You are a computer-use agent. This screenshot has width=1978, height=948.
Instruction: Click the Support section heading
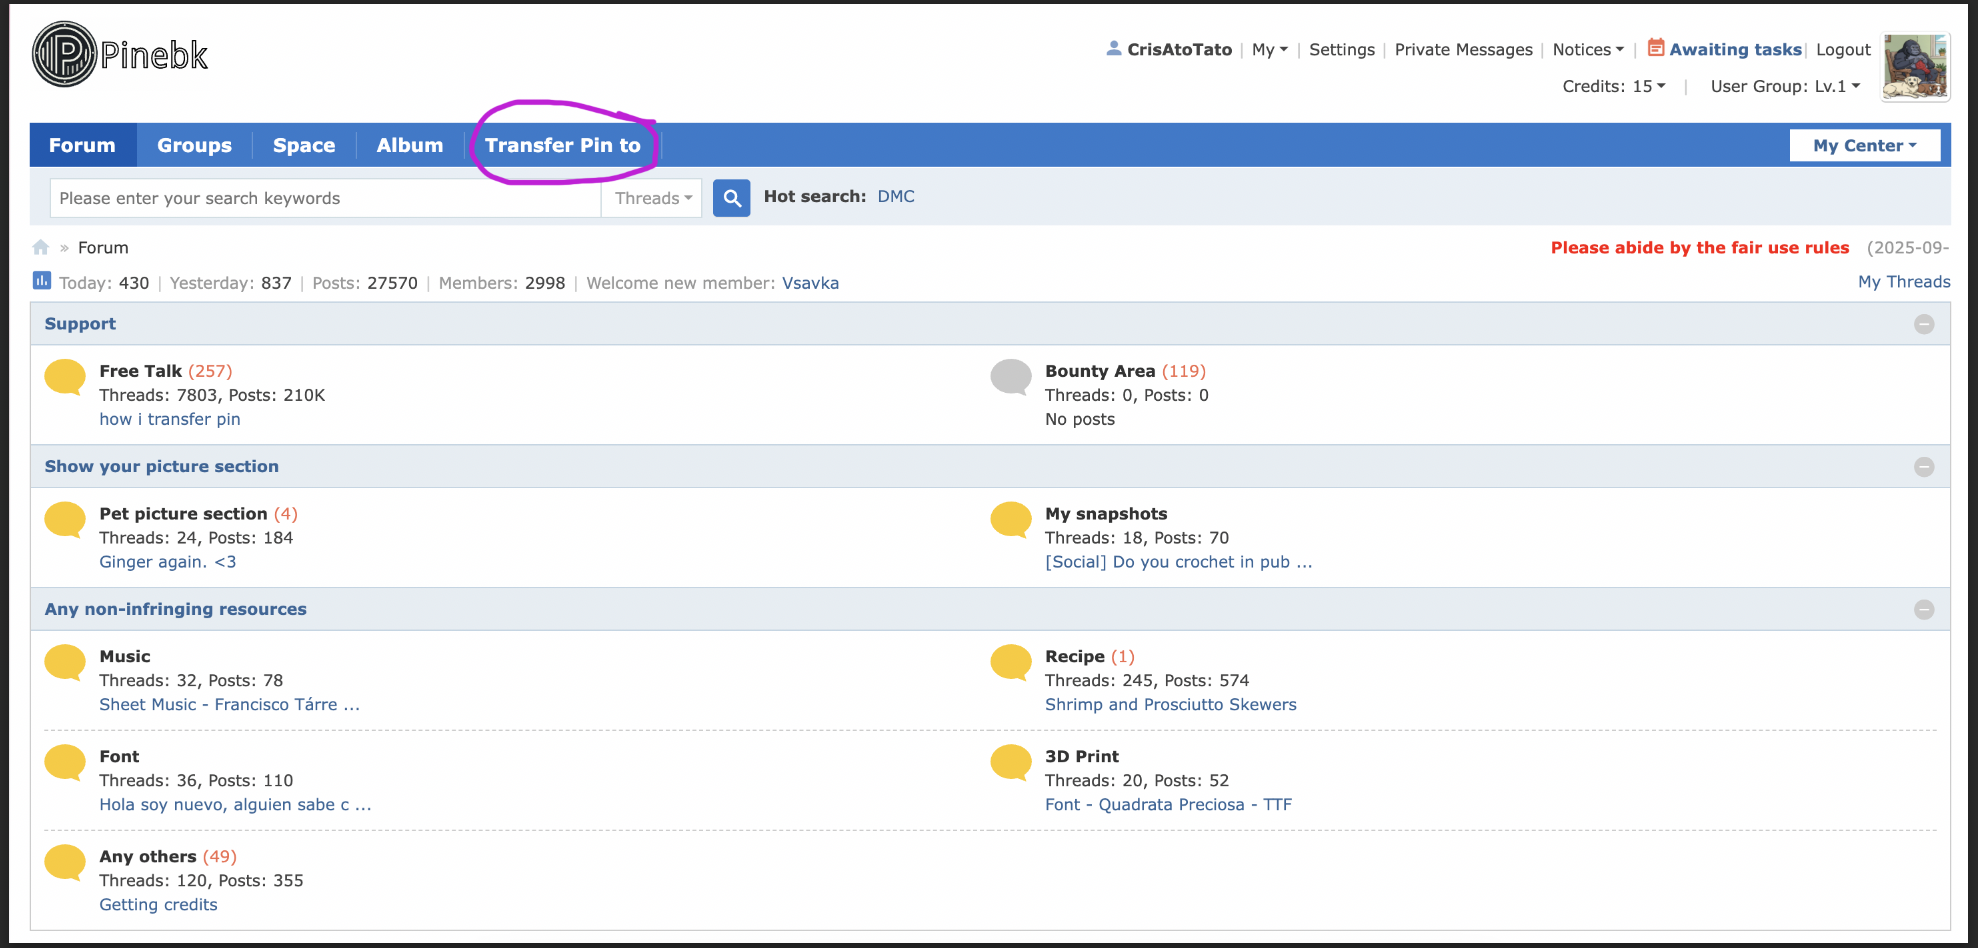point(80,324)
